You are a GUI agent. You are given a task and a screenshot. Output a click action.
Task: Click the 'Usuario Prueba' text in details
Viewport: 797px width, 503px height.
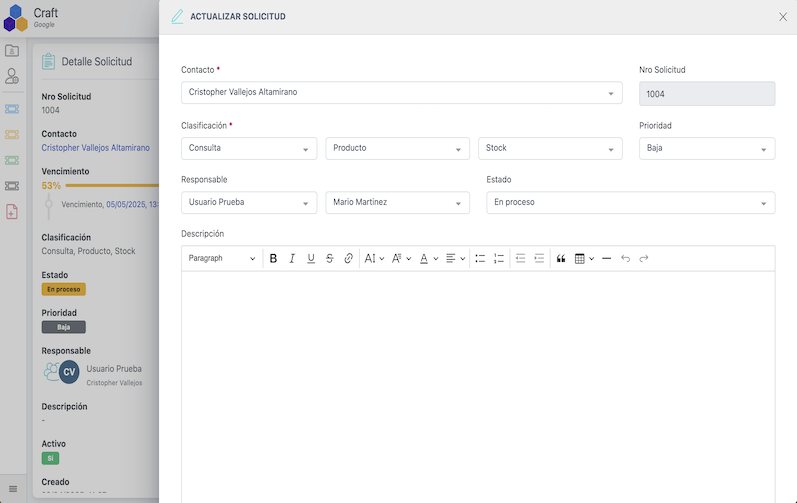pyautogui.click(x=114, y=369)
